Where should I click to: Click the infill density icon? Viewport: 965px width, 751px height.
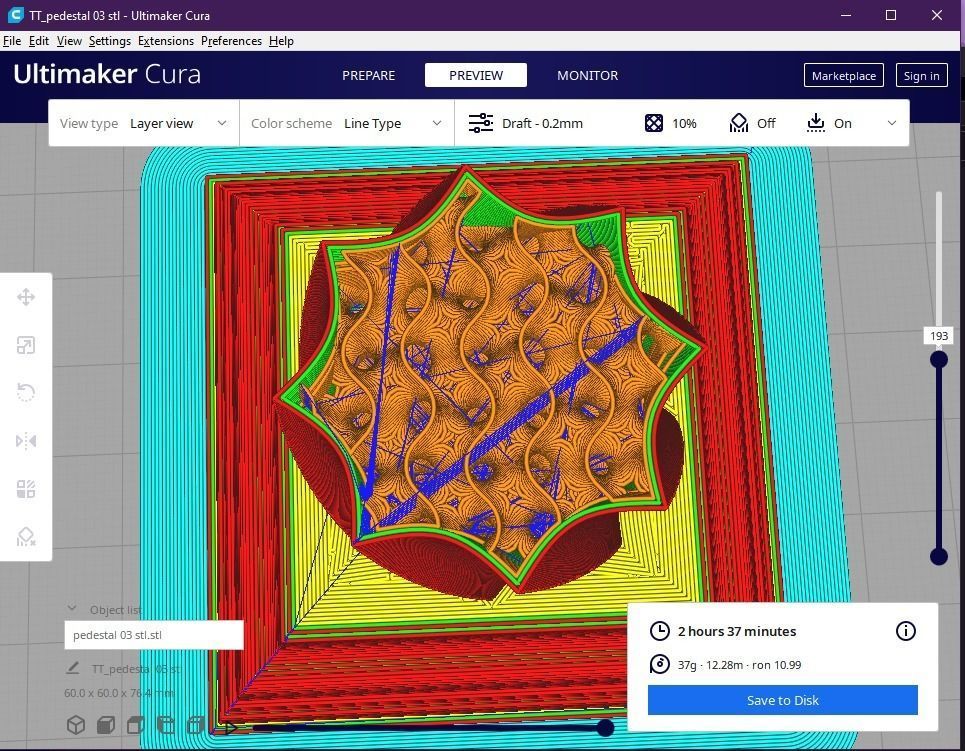pos(654,123)
